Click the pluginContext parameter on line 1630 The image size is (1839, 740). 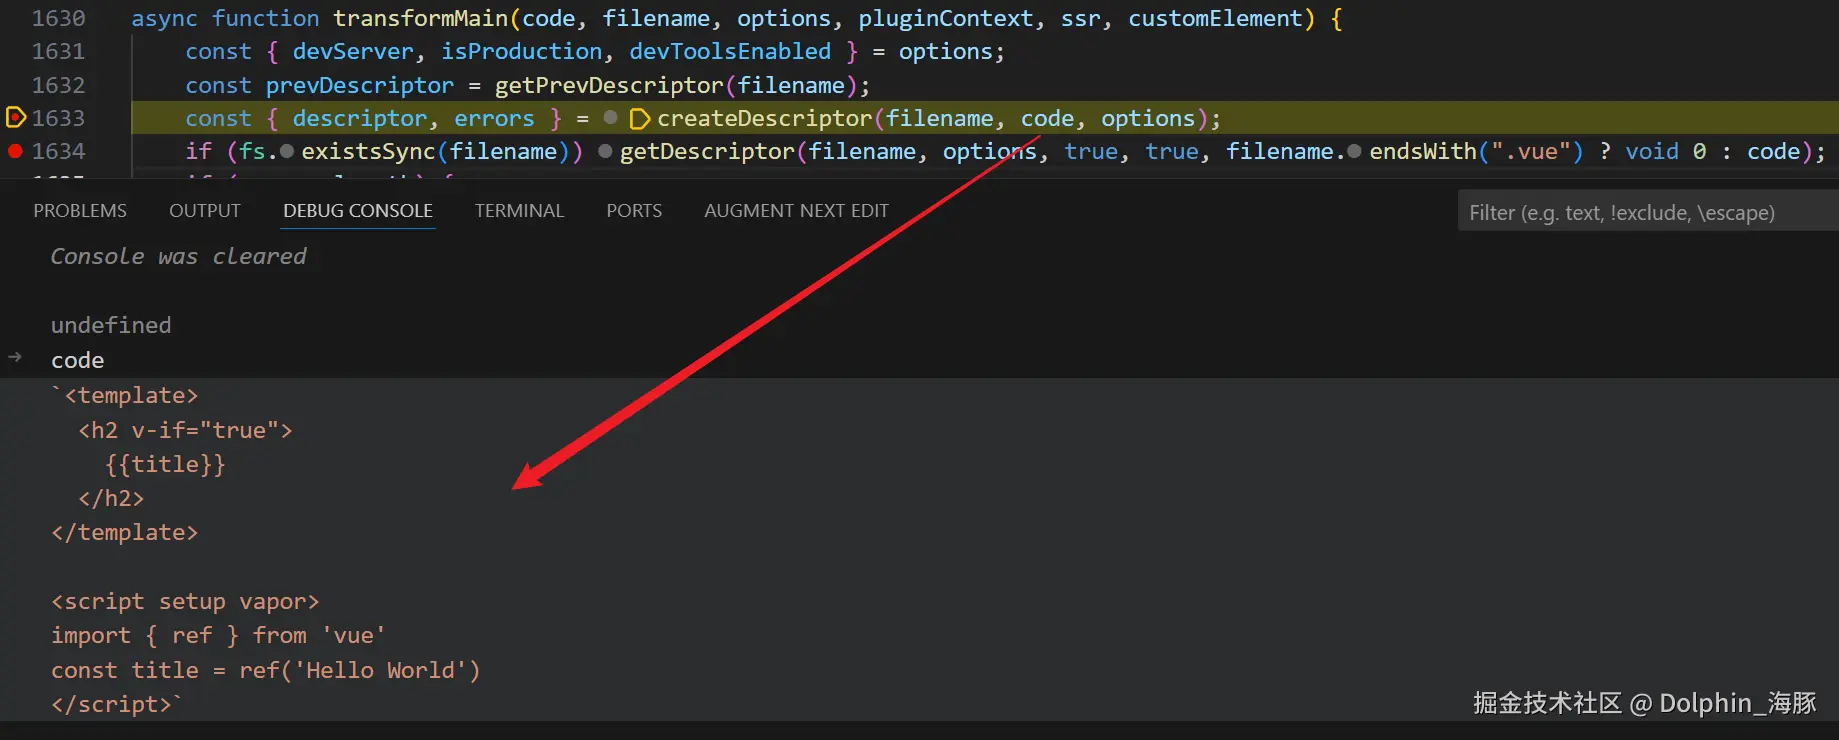[946, 18]
